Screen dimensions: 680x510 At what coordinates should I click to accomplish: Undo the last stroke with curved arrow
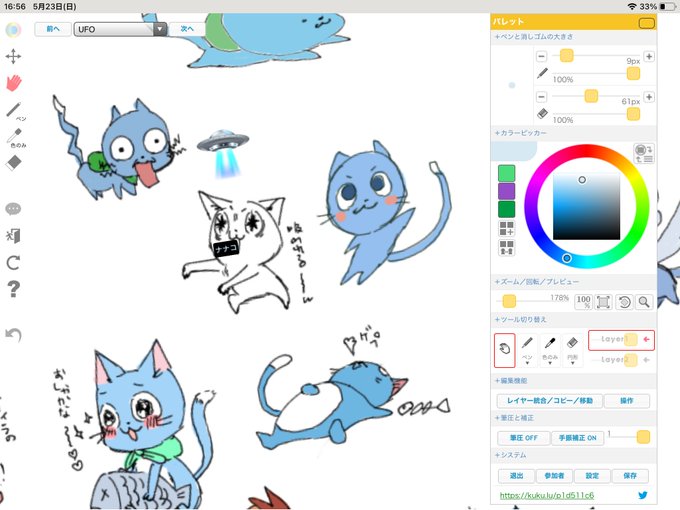(x=13, y=335)
